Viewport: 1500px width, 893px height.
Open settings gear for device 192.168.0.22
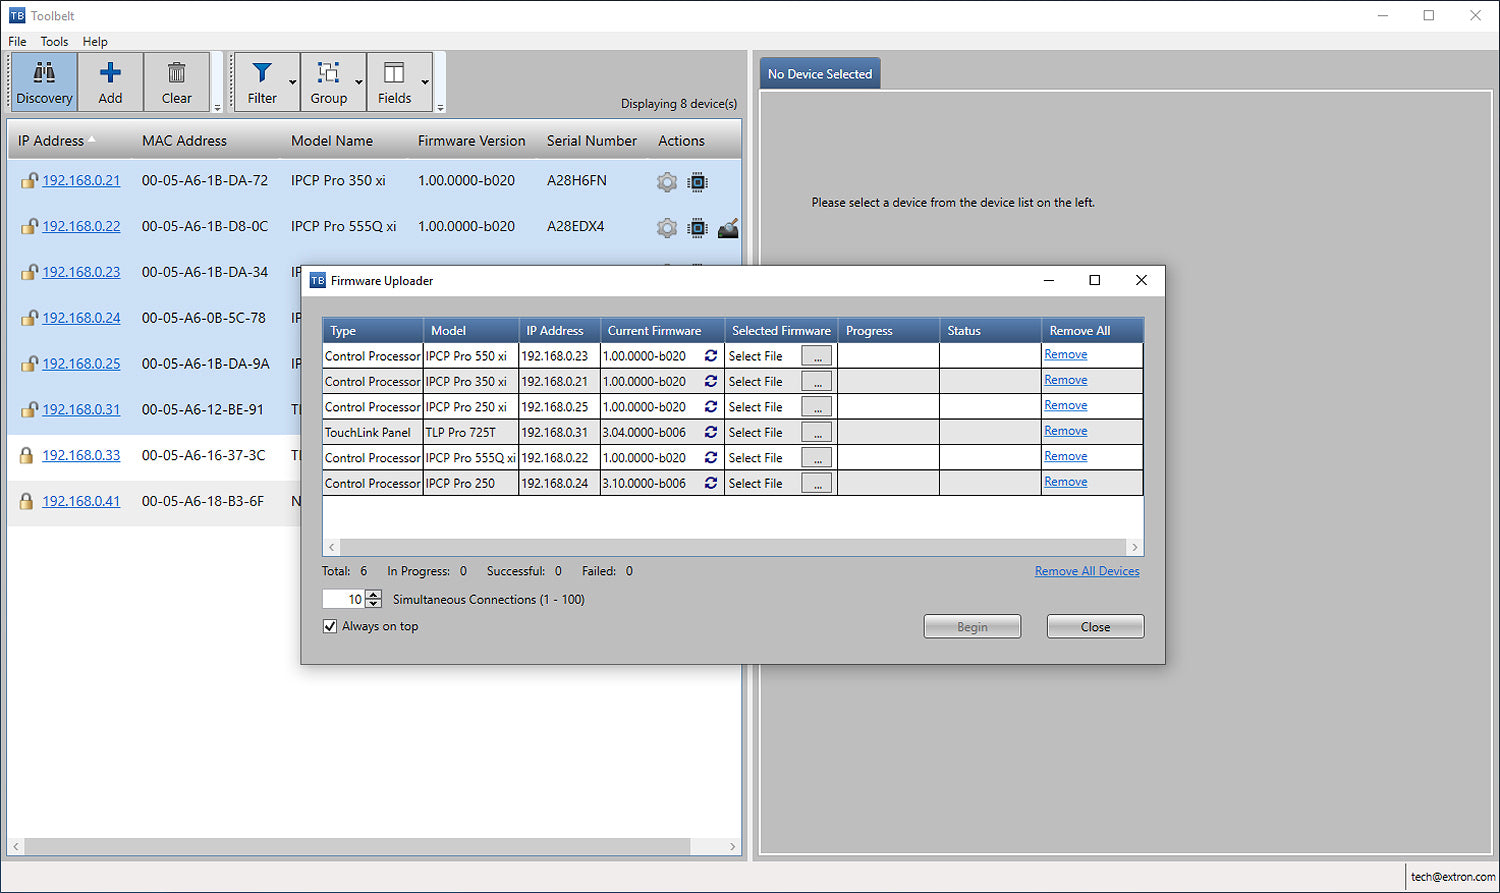click(667, 228)
